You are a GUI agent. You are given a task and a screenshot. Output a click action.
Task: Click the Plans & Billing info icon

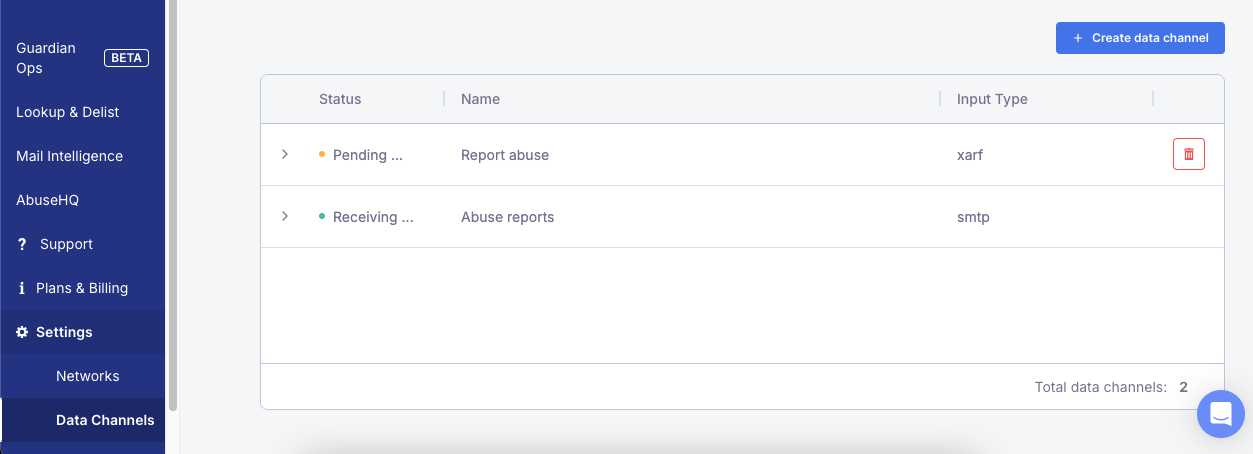tap(22, 288)
